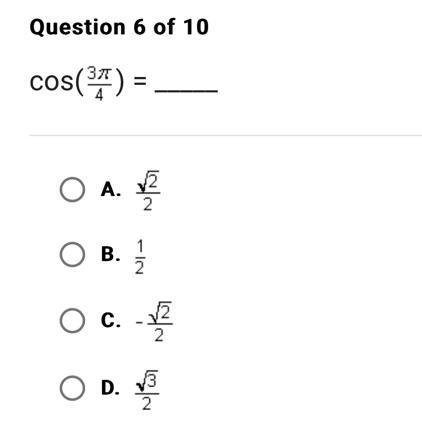Pick the option D radio button

pyautogui.click(x=72, y=388)
